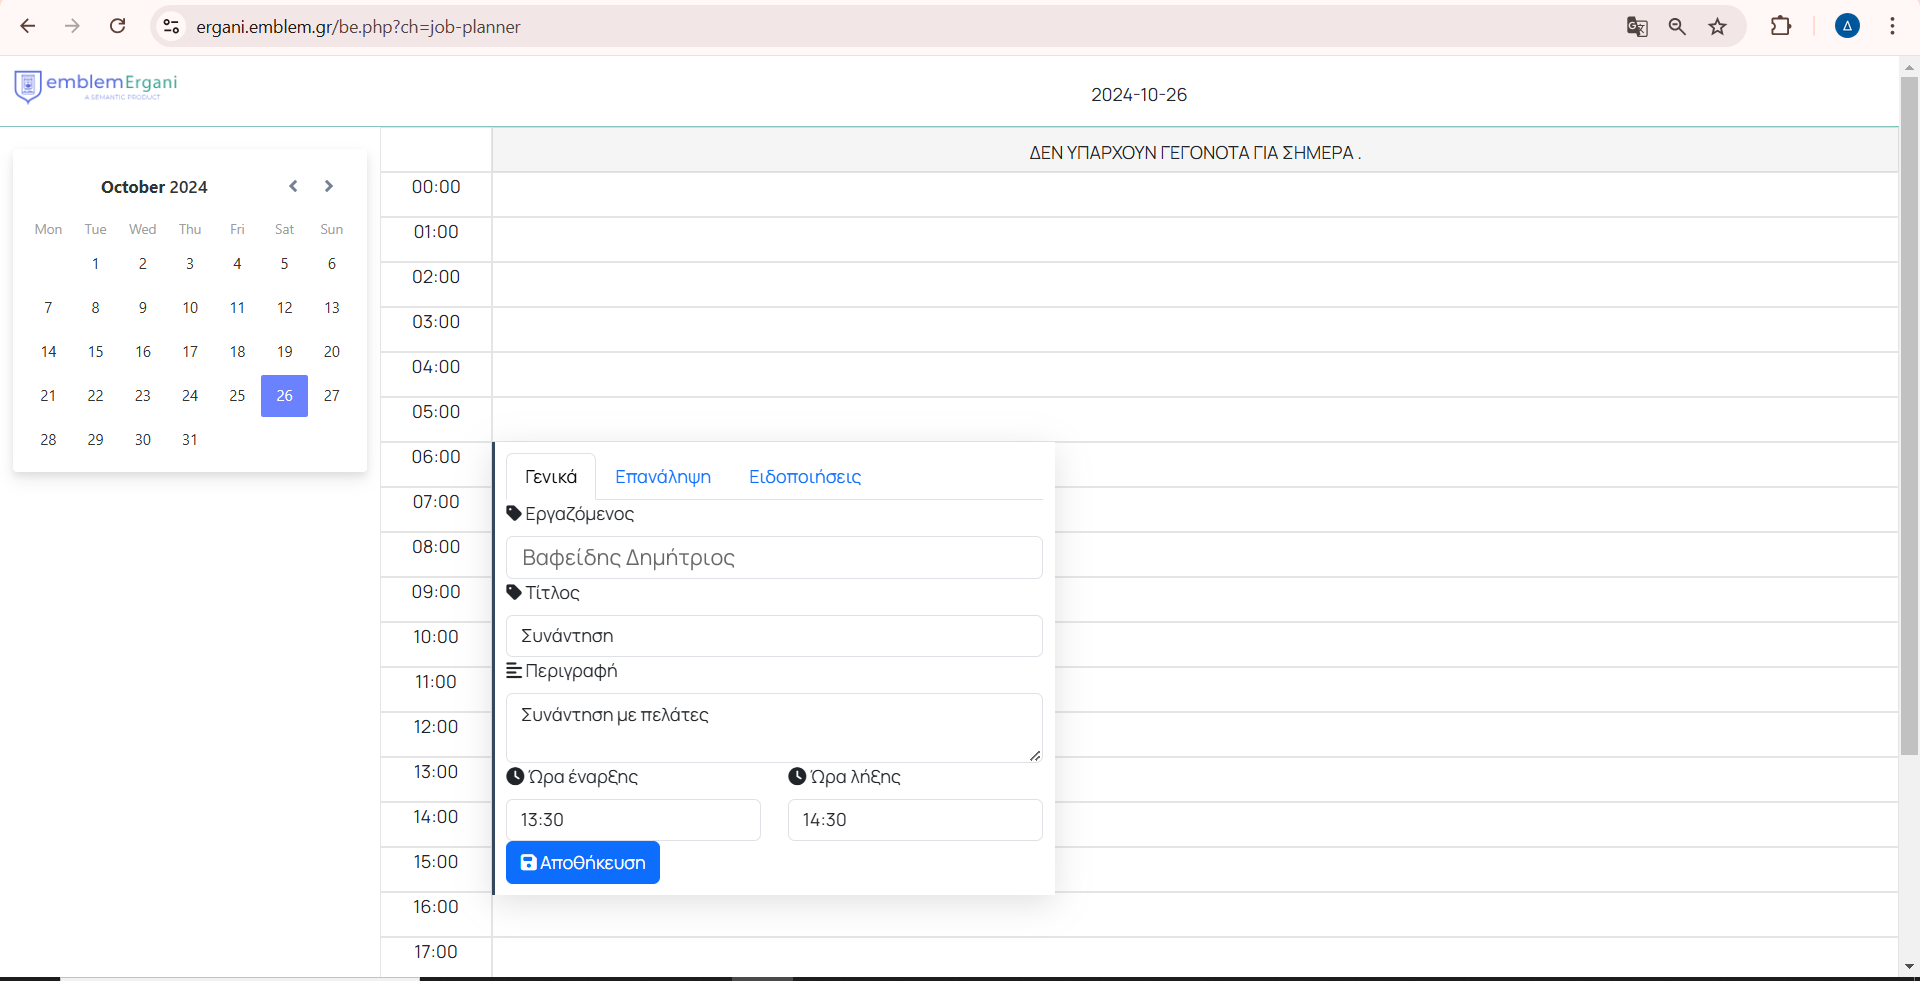Click the emblemErgani logo
1920x981 pixels.
click(96, 86)
